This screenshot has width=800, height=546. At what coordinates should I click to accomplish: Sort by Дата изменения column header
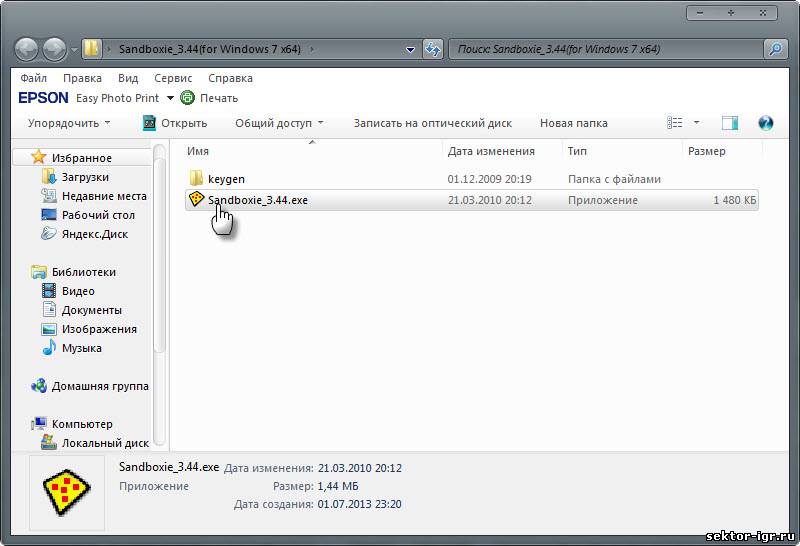[491, 151]
